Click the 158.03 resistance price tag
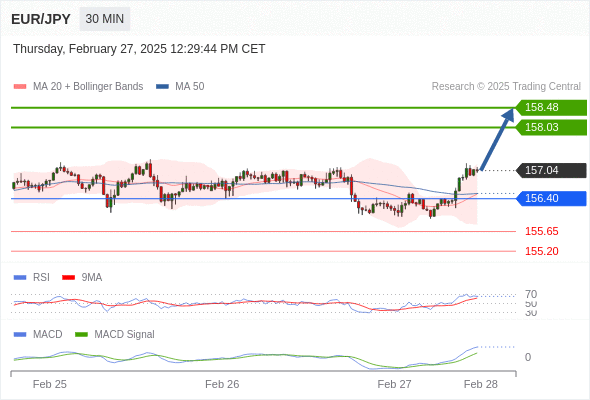This screenshot has height=400, width=590. [551, 128]
